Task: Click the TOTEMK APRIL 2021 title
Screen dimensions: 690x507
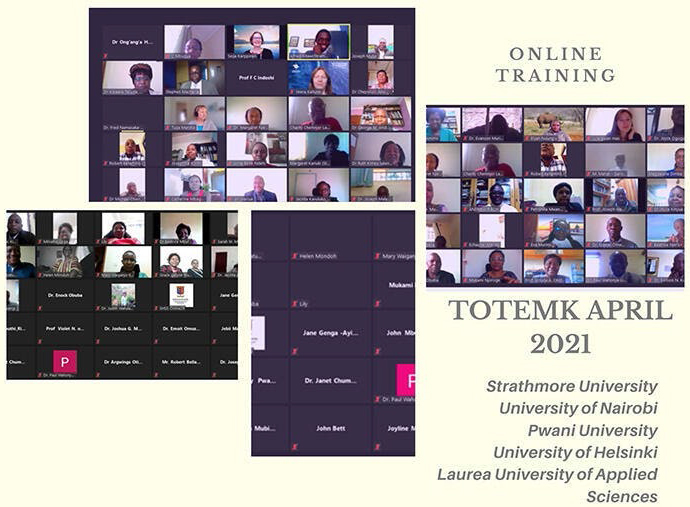Action: (561, 327)
